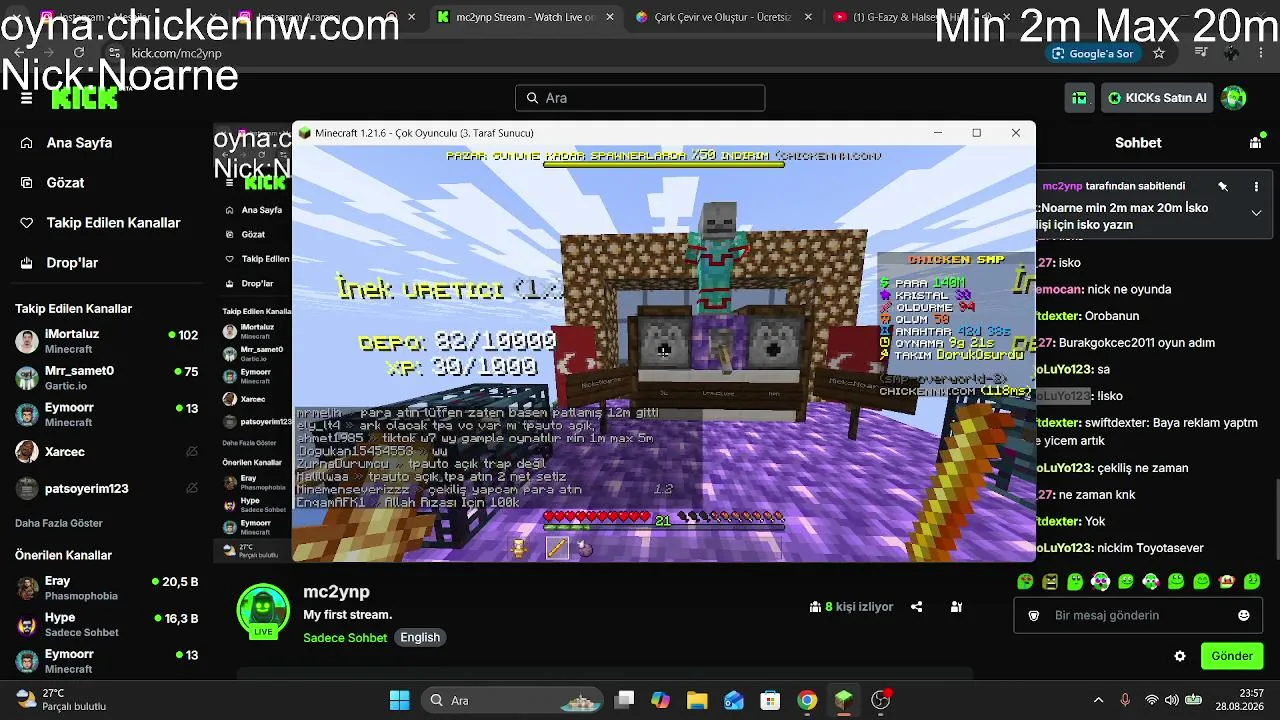The height and width of the screenshot is (720, 1280).
Task: Click the Windows taskbar Ara search box
Action: tap(512, 700)
